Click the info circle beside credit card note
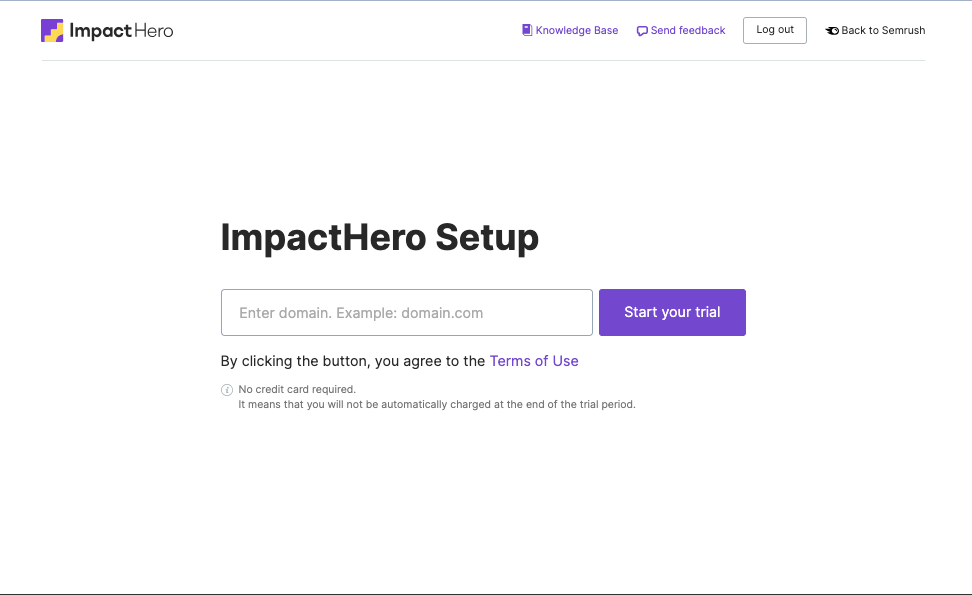Image resolution: width=972 pixels, height=595 pixels. point(227,390)
